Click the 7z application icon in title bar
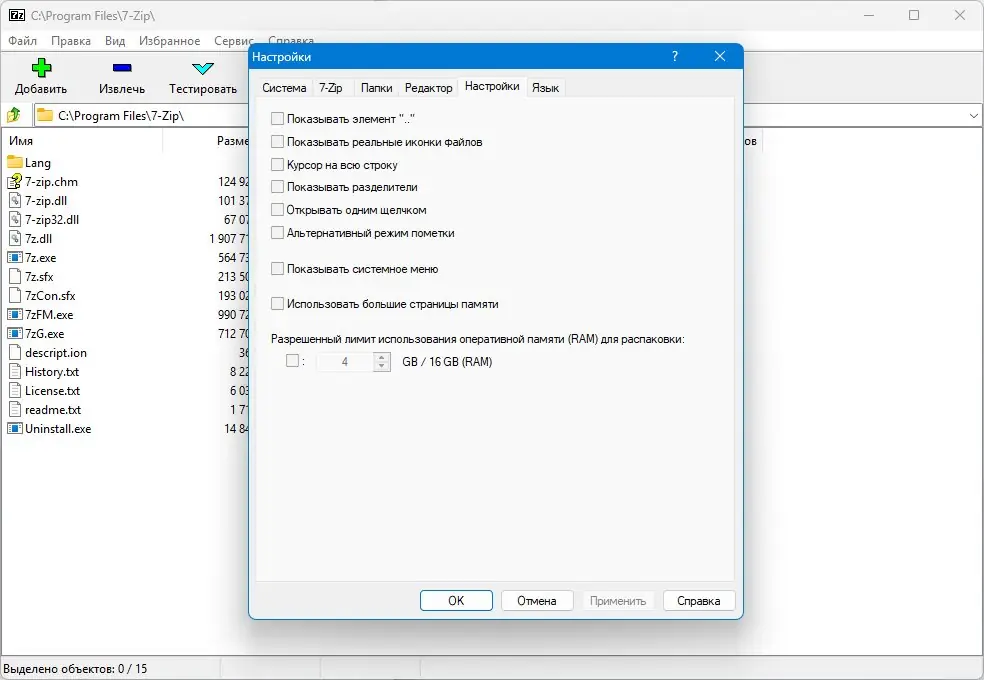This screenshot has width=984, height=680. pos(17,15)
